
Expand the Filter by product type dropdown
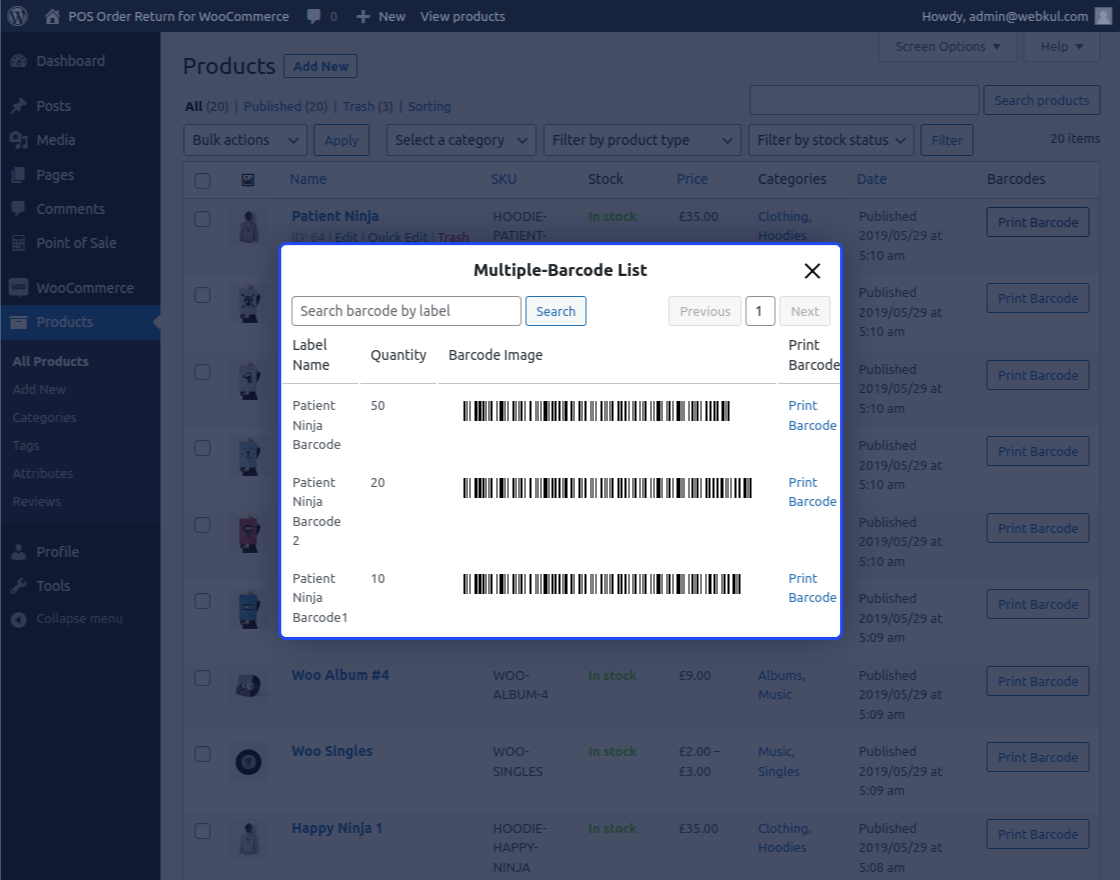[x=642, y=139]
